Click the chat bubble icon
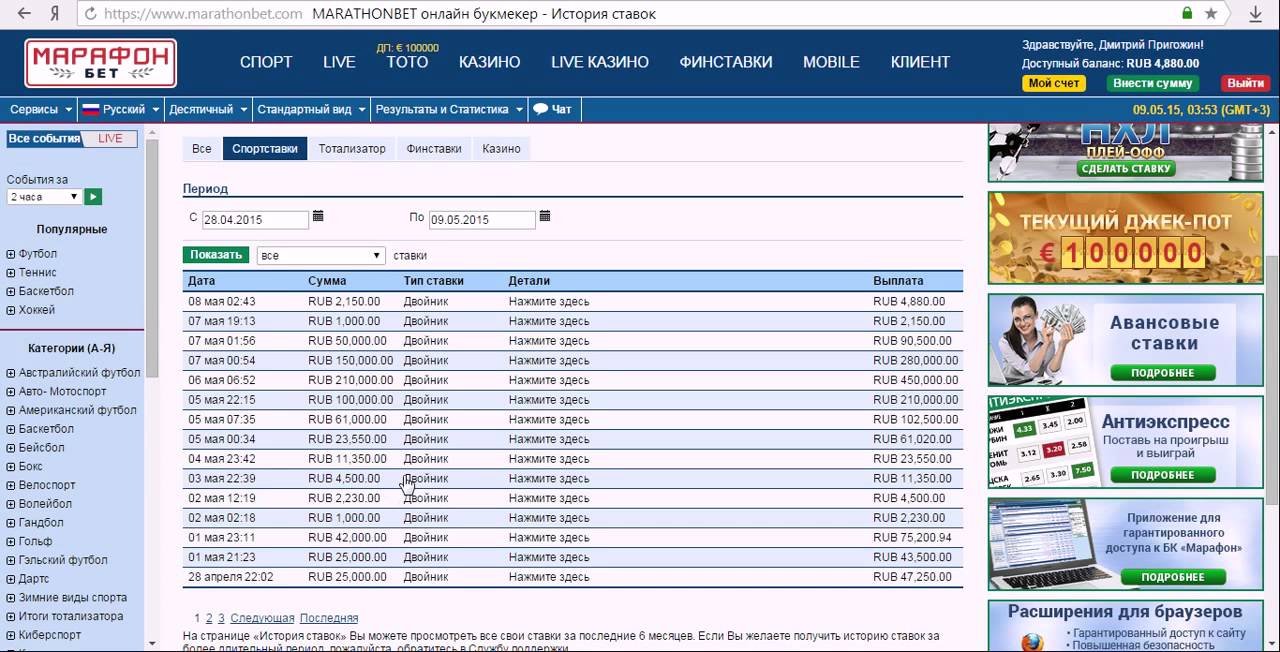This screenshot has width=1280, height=652. coord(540,109)
